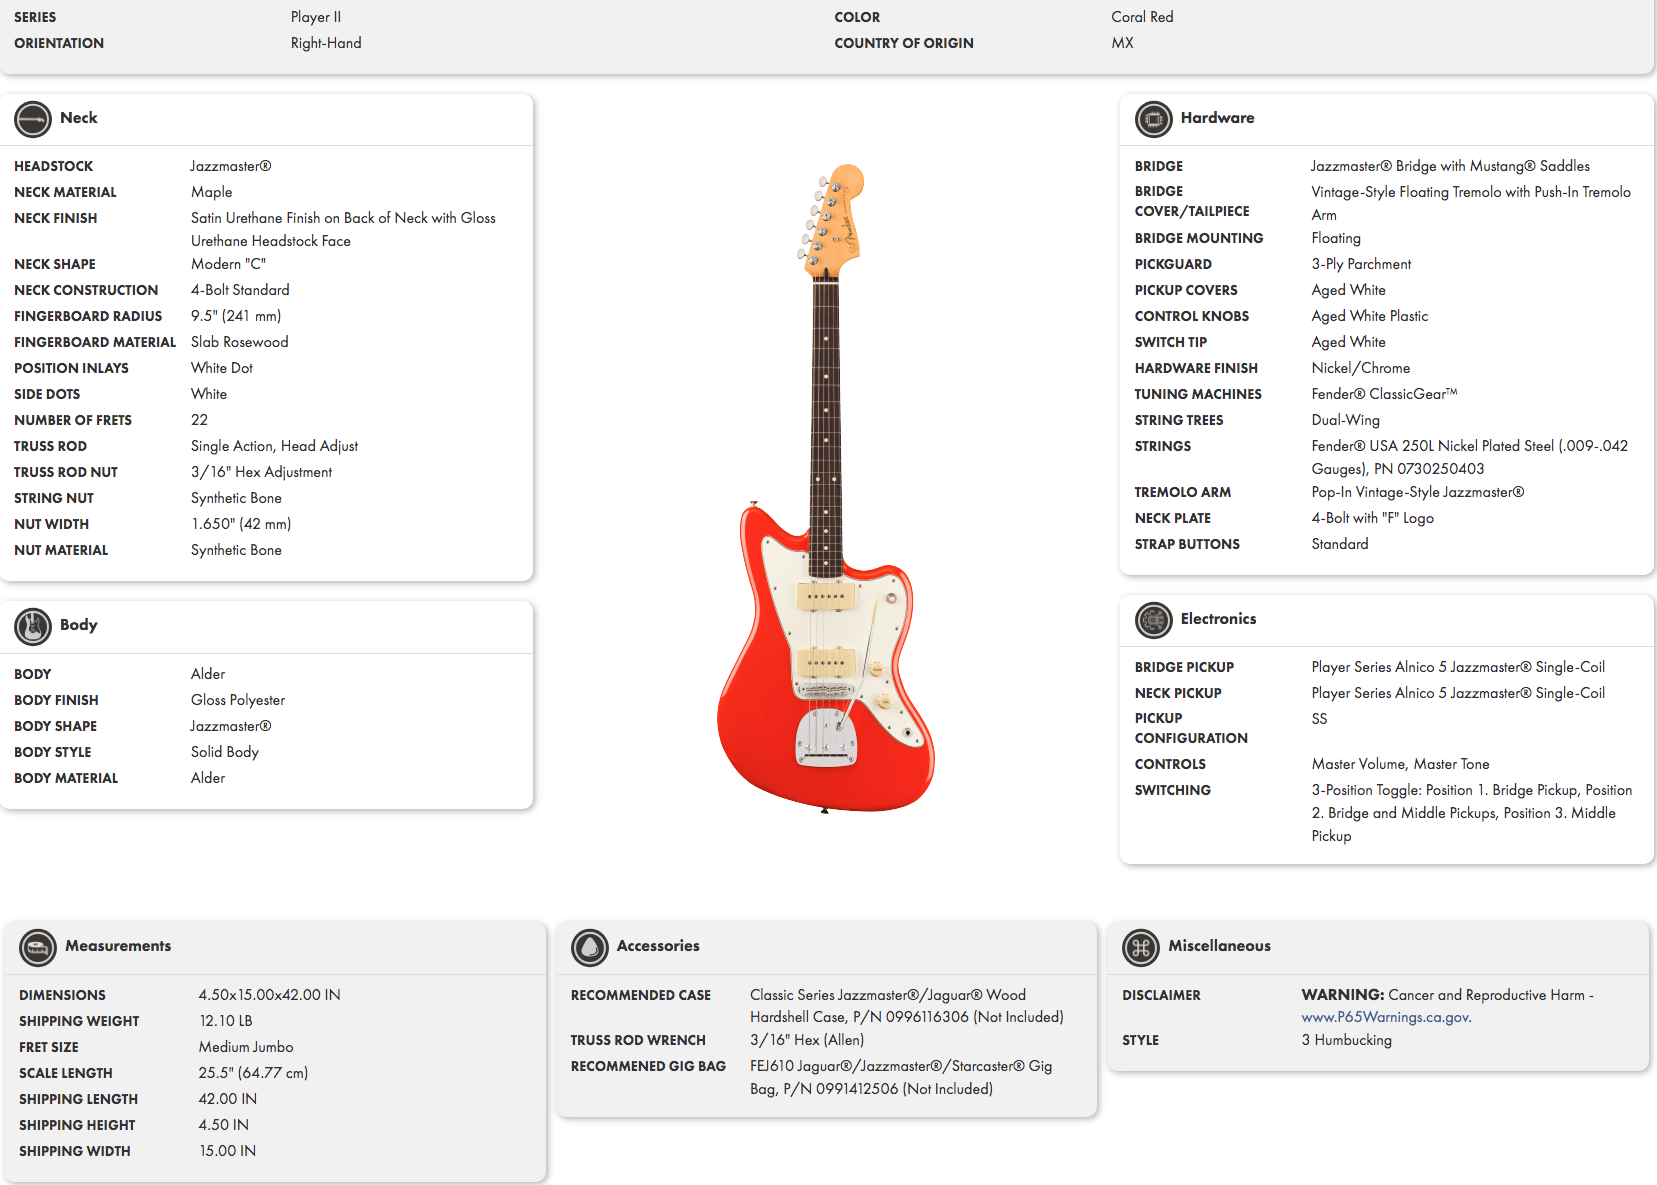Click the Body section guitar icon
The height and width of the screenshot is (1185, 1657).
33,627
